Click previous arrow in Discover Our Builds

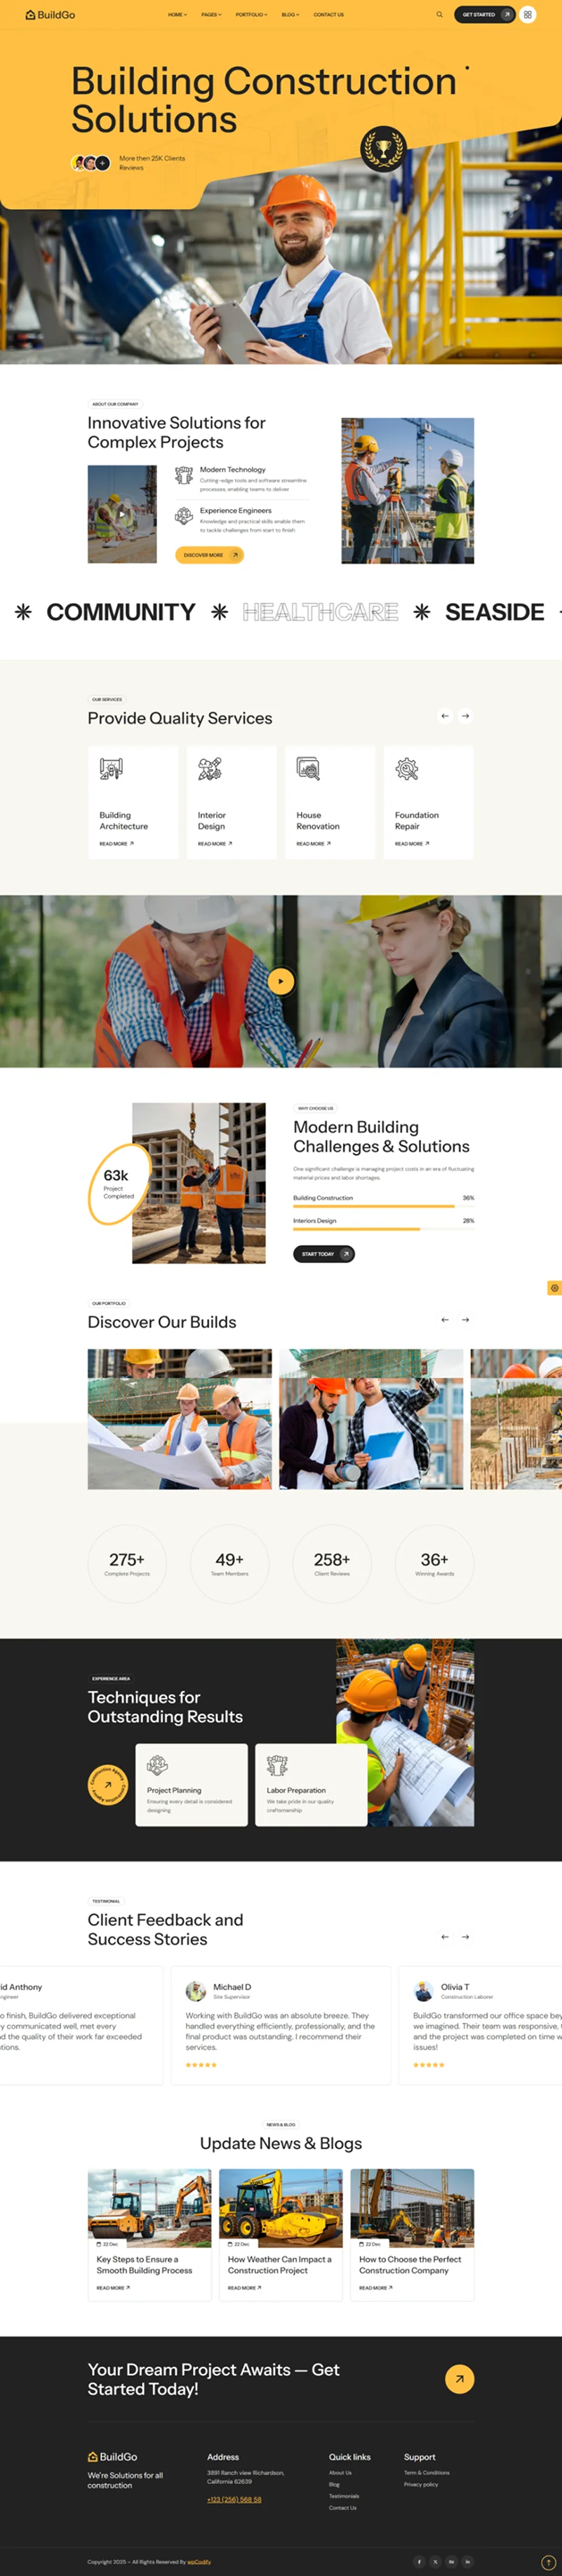(x=445, y=1320)
